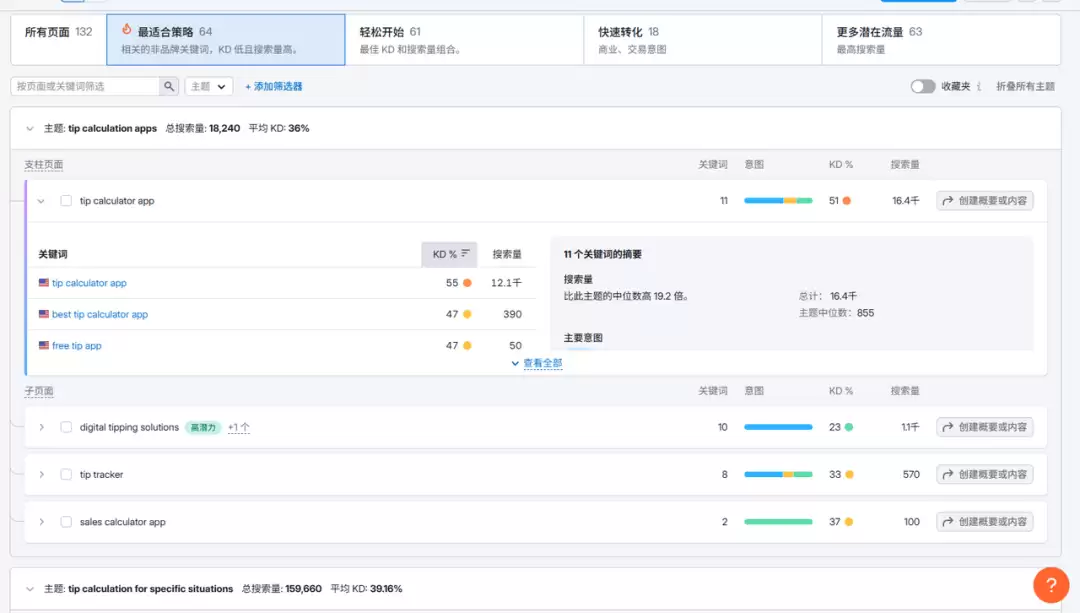Click US flag icon beside tip calculator app keyword
Screen dimensions: 1080x613
pyautogui.click(x=43, y=282)
